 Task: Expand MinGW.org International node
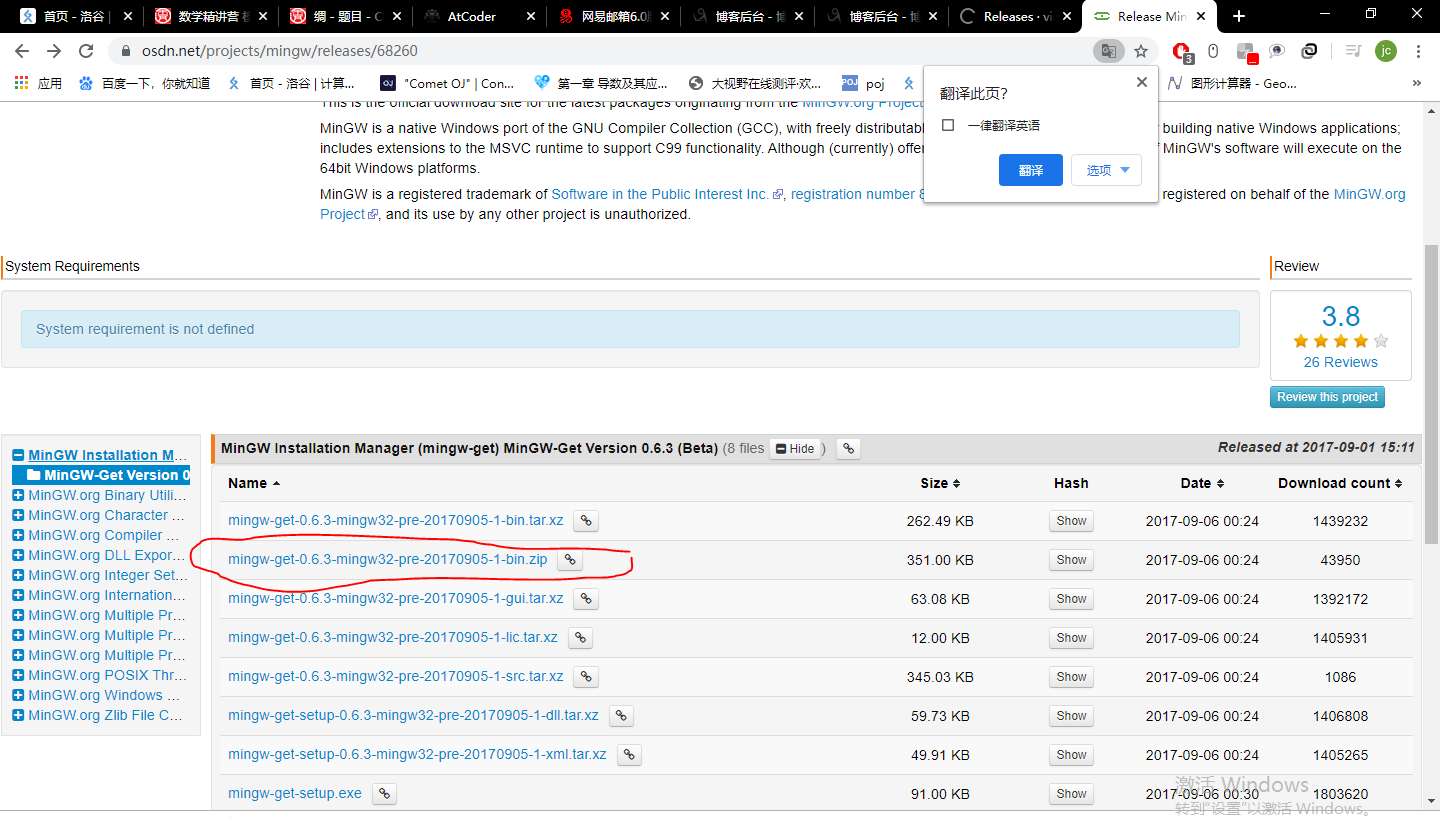[18, 595]
